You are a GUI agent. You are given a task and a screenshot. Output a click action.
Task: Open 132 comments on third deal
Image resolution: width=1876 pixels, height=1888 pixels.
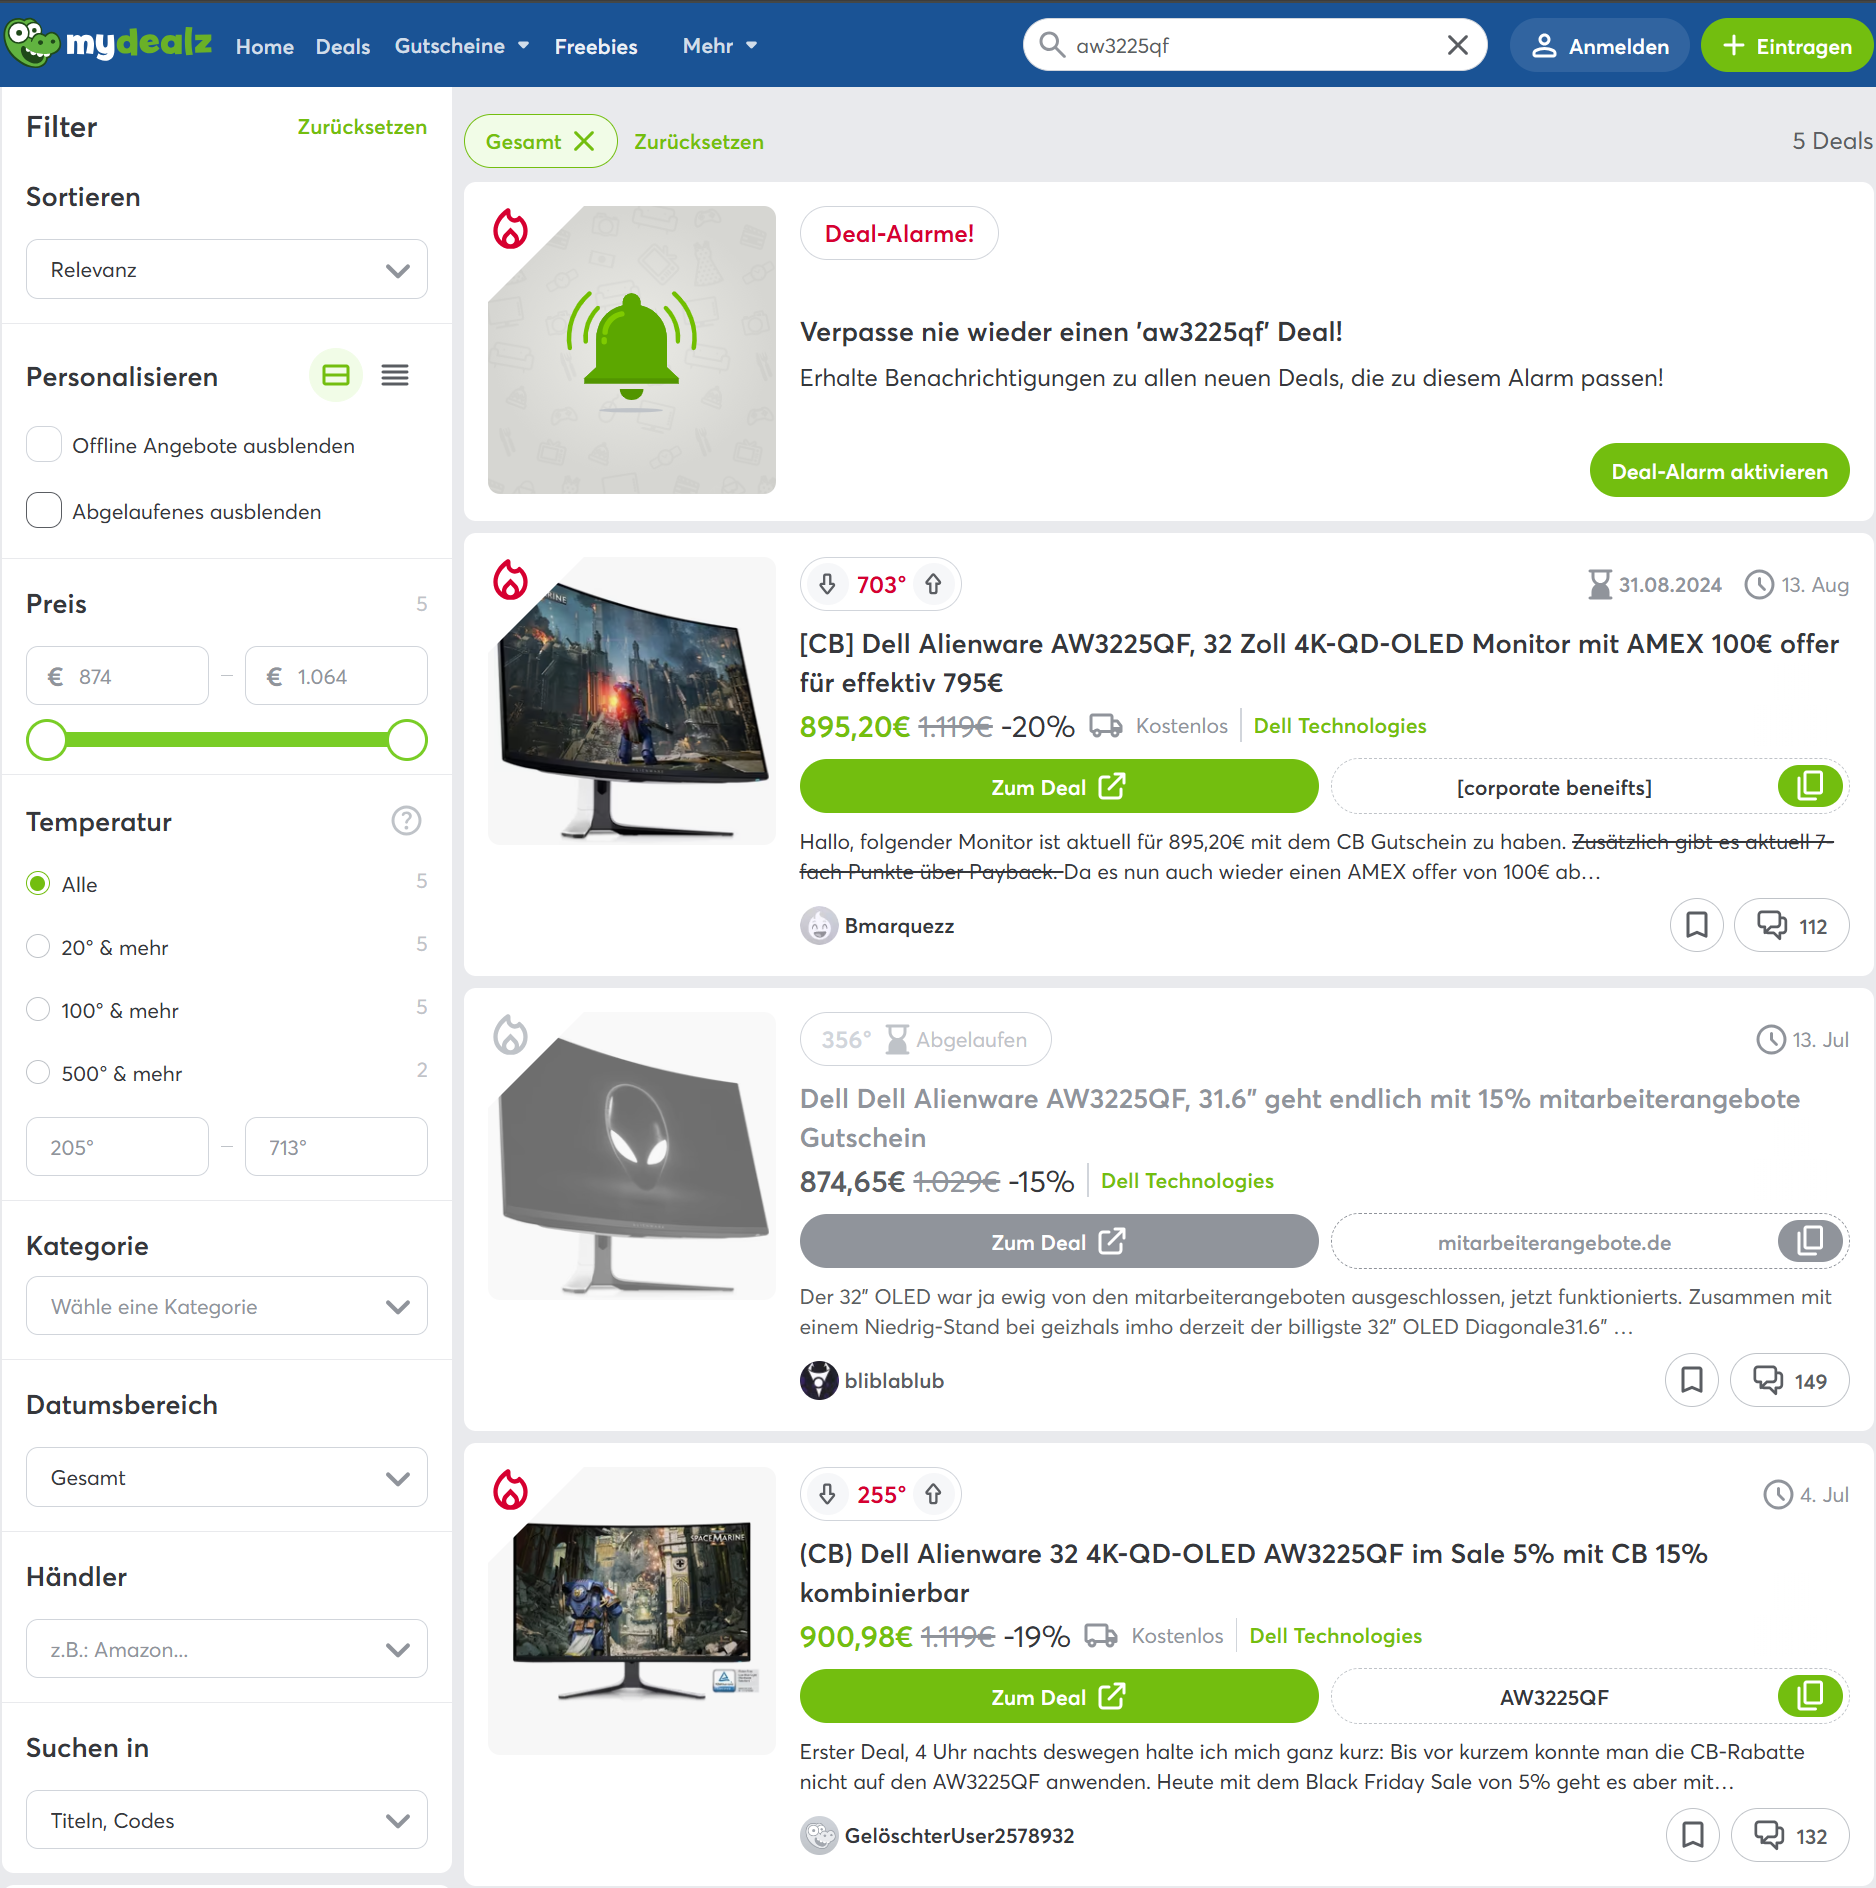pyautogui.click(x=1790, y=1835)
